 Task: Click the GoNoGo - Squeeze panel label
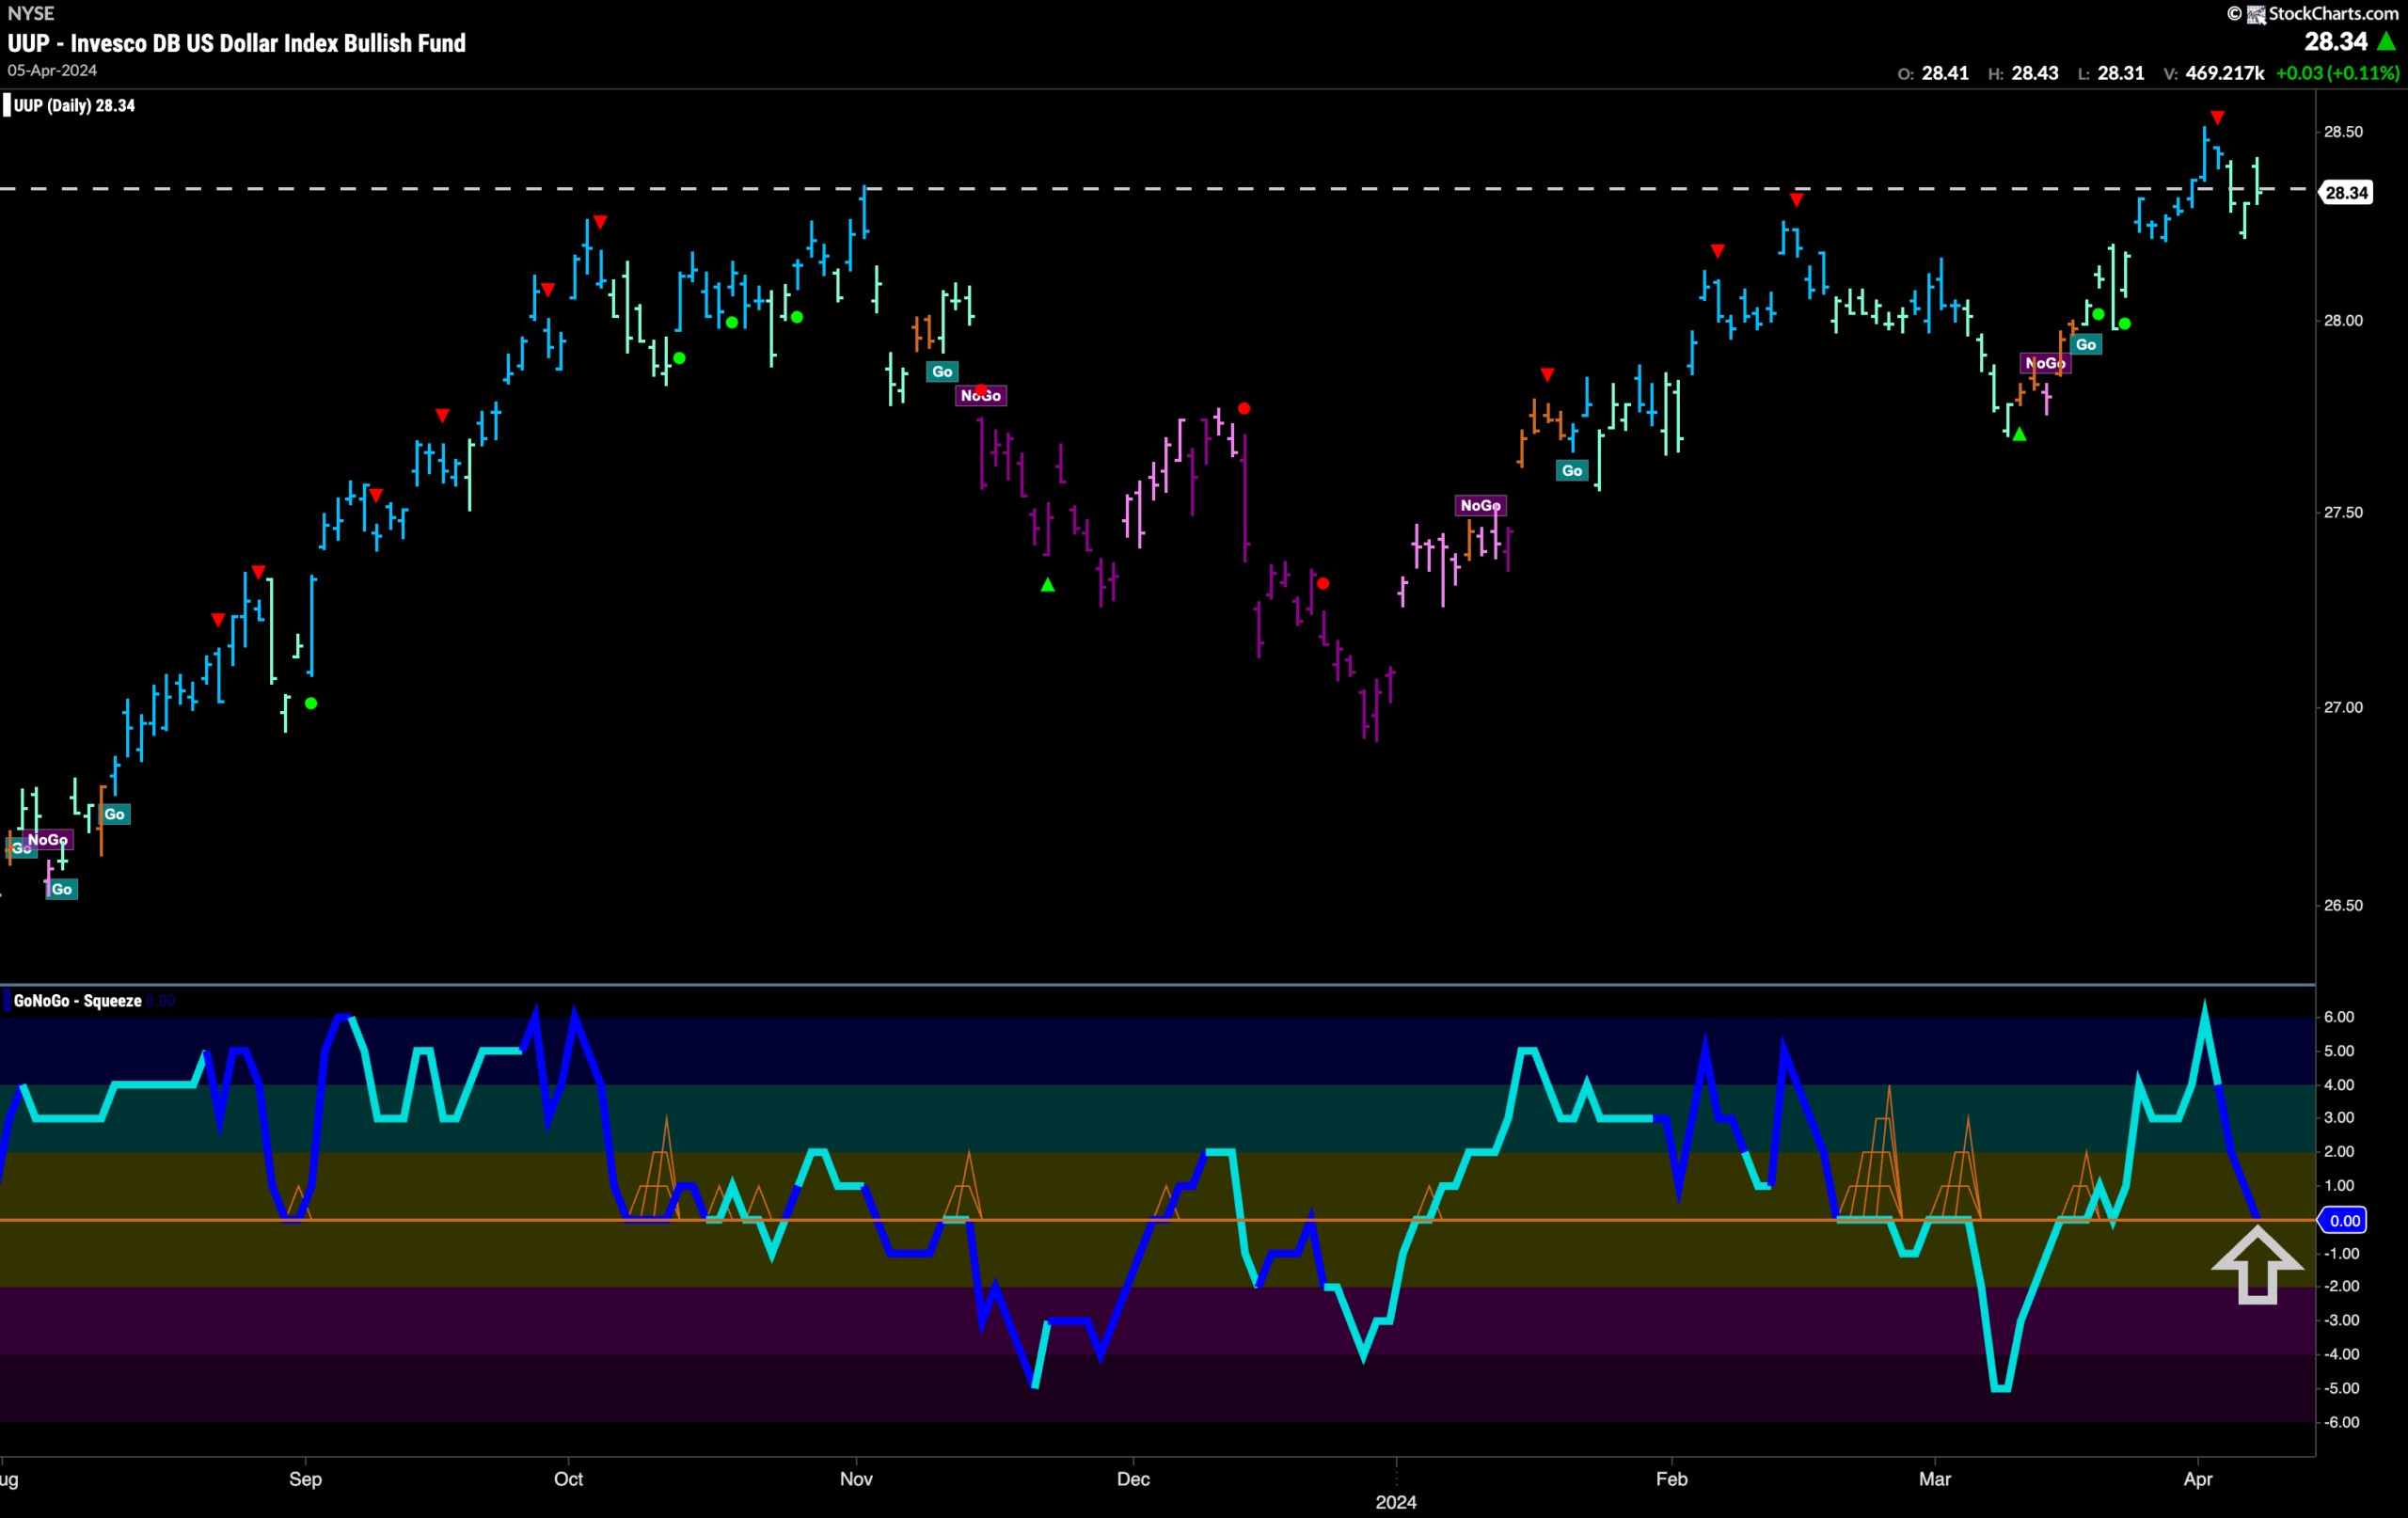coord(77,1001)
